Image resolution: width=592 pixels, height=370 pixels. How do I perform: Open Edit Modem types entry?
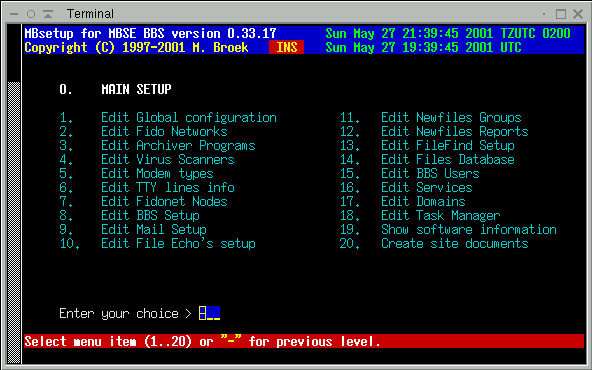pyautogui.click(x=157, y=173)
